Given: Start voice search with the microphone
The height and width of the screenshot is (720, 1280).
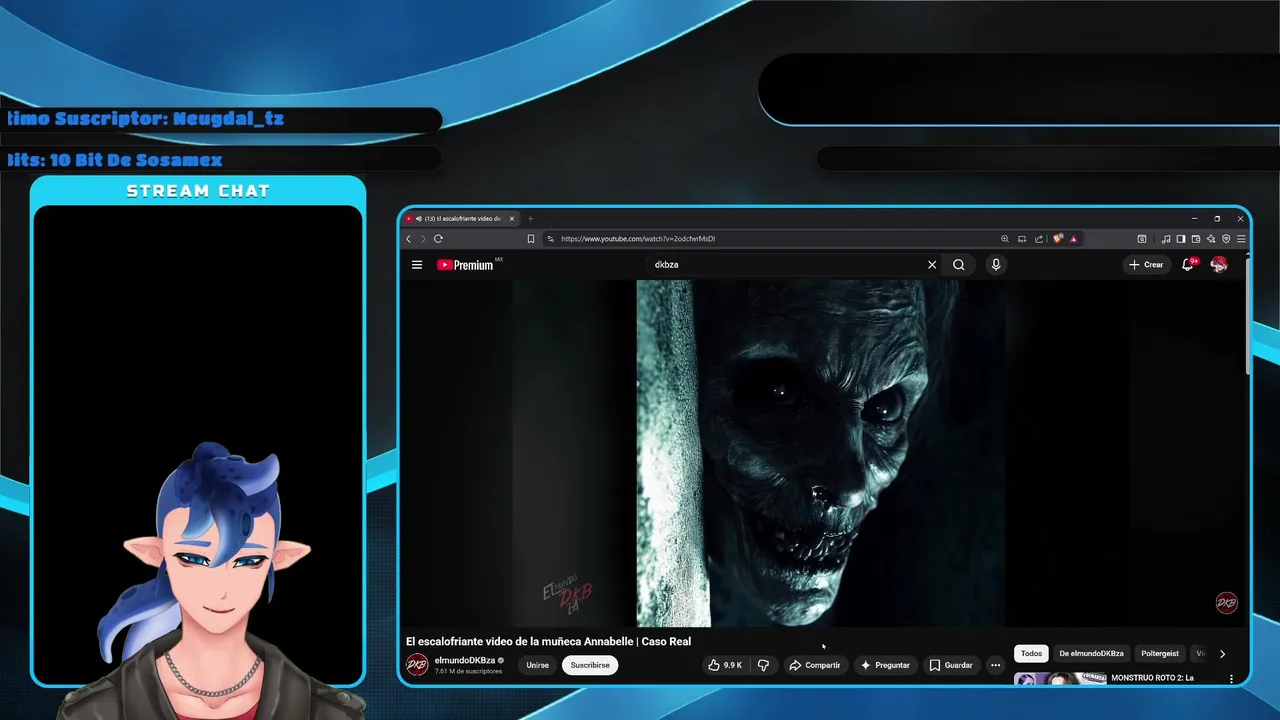Looking at the screenshot, I should (x=996, y=265).
